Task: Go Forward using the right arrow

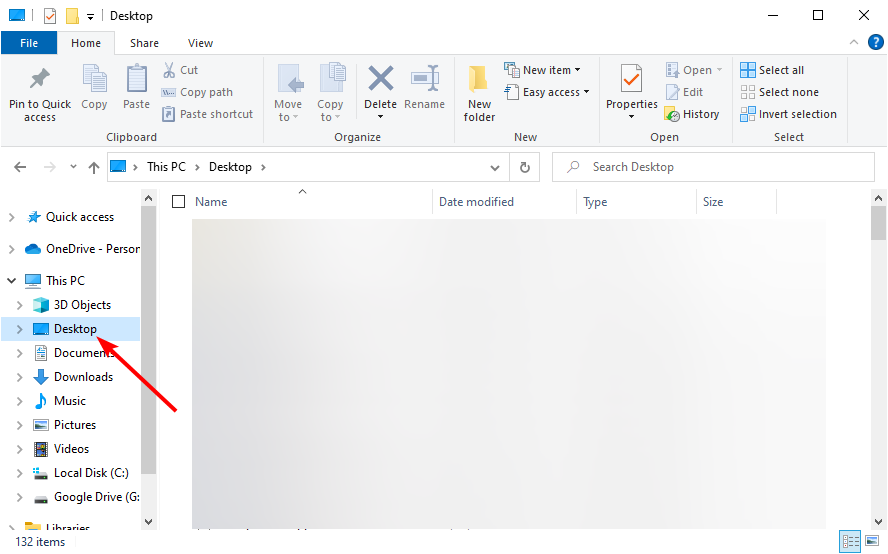Action: tap(50, 167)
